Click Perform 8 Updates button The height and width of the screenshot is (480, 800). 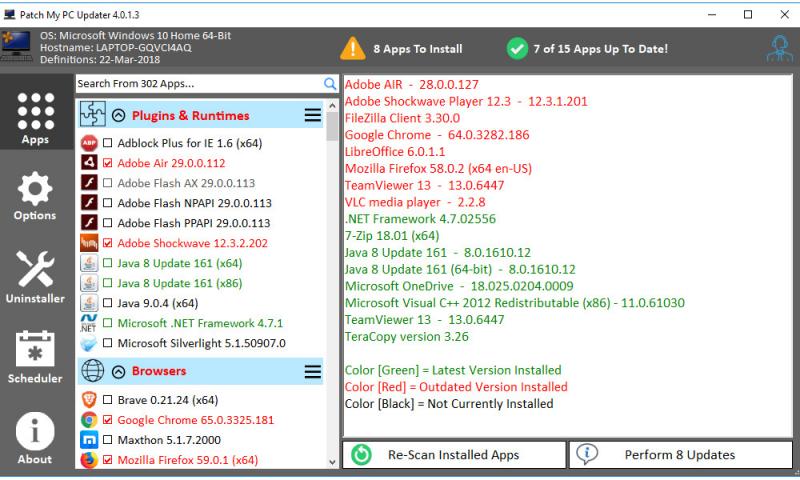pyautogui.click(x=681, y=454)
